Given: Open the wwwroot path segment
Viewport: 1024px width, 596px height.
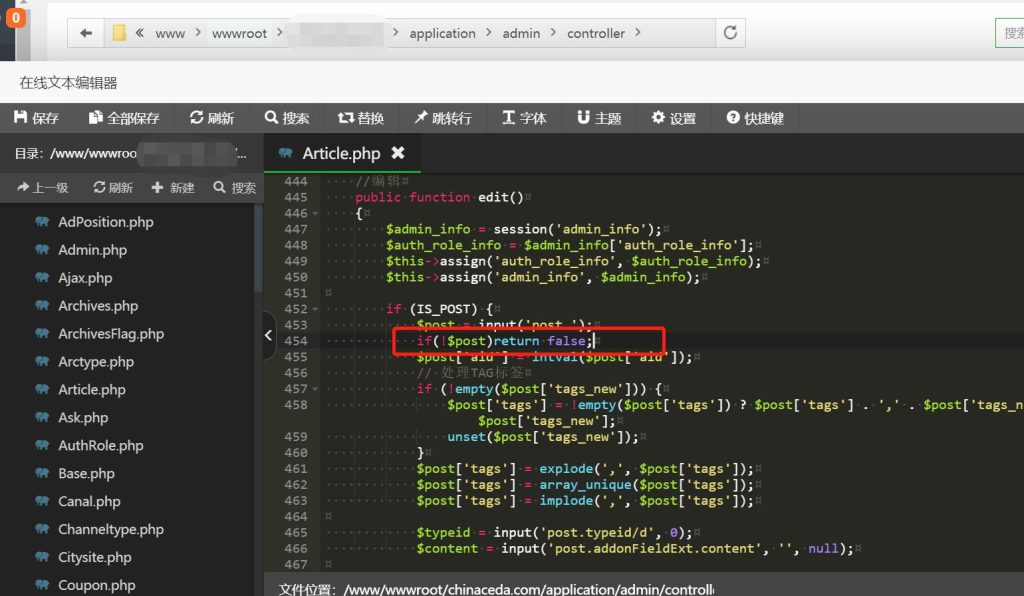Looking at the screenshot, I should [239, 33].
